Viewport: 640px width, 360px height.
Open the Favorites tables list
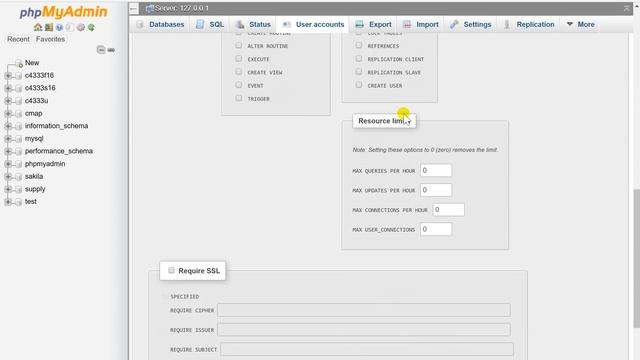point(50,39)
